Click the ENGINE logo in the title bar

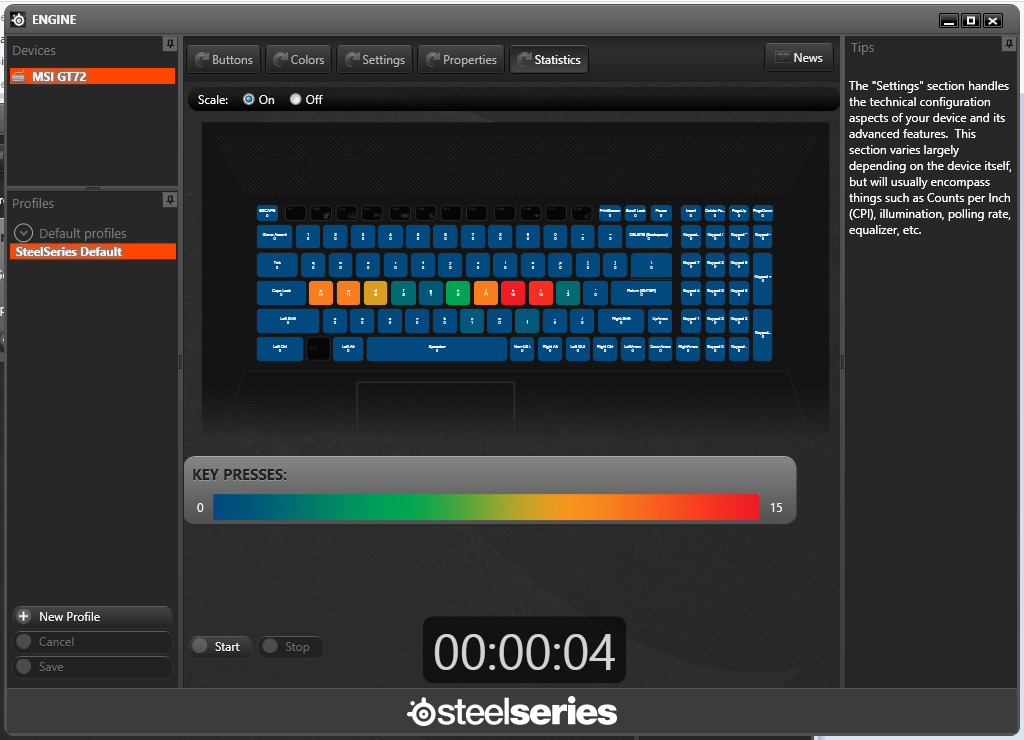pyautogui.click(x=18, y=20)
